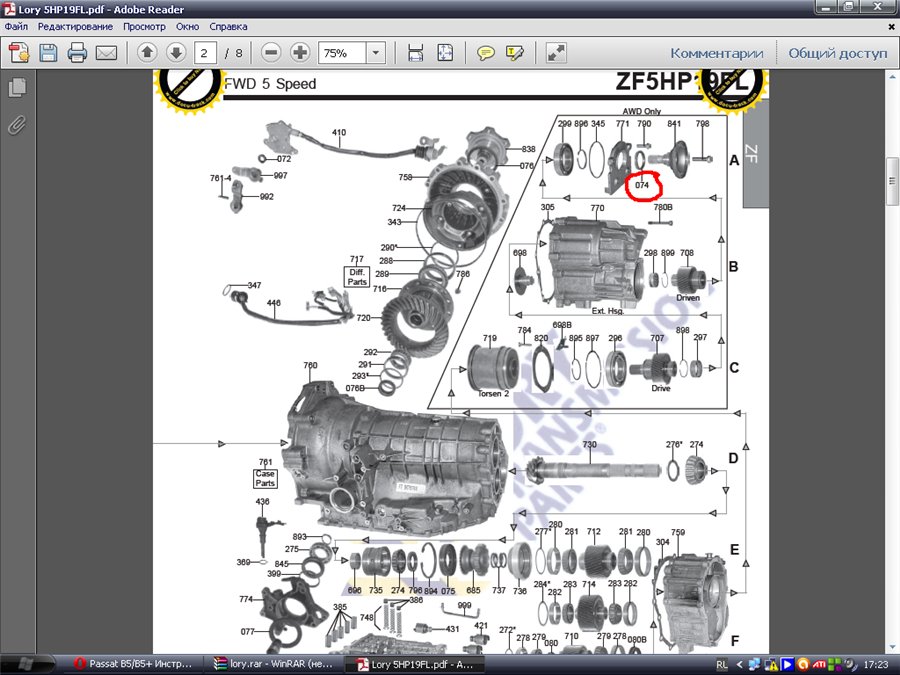Click RL language indicator in tray

tap(722, 665)
